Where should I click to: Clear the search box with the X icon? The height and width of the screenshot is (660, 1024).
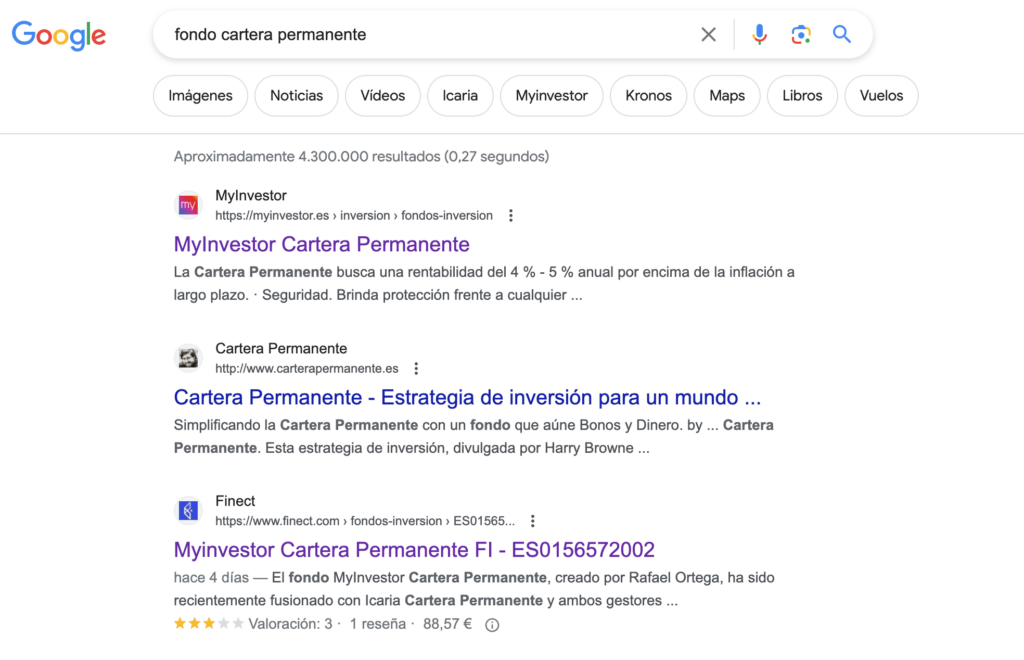point(709,35)
